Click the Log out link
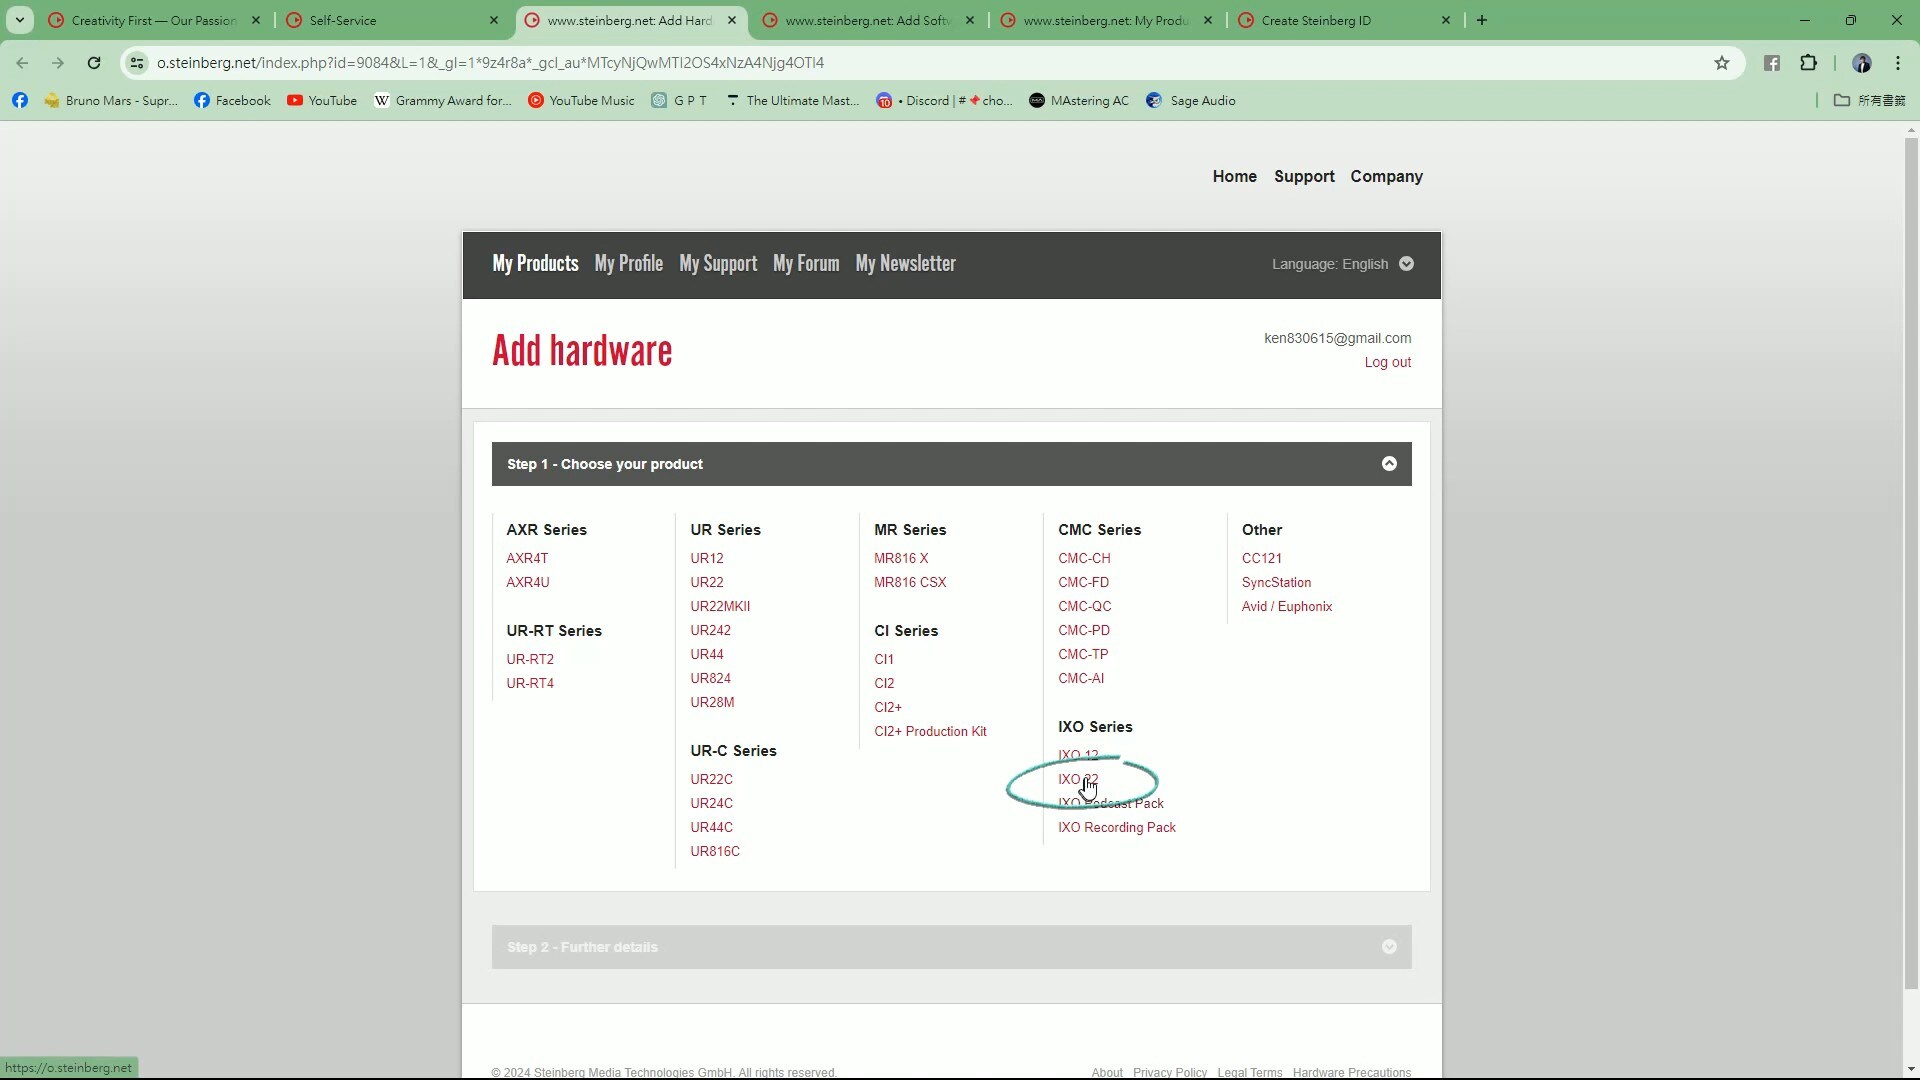The width and height of the screenshot is (1920, 1080). (x=1387, y=362)
